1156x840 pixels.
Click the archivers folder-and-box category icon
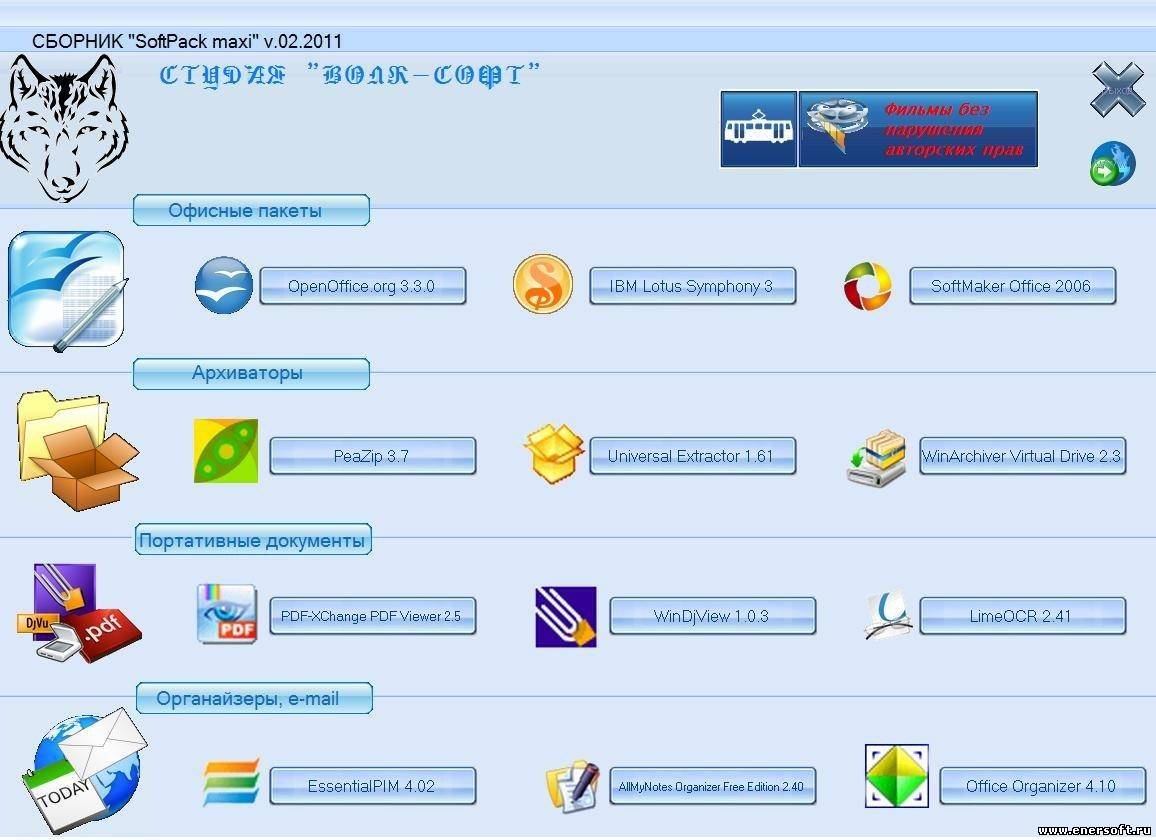click(77, 451)
